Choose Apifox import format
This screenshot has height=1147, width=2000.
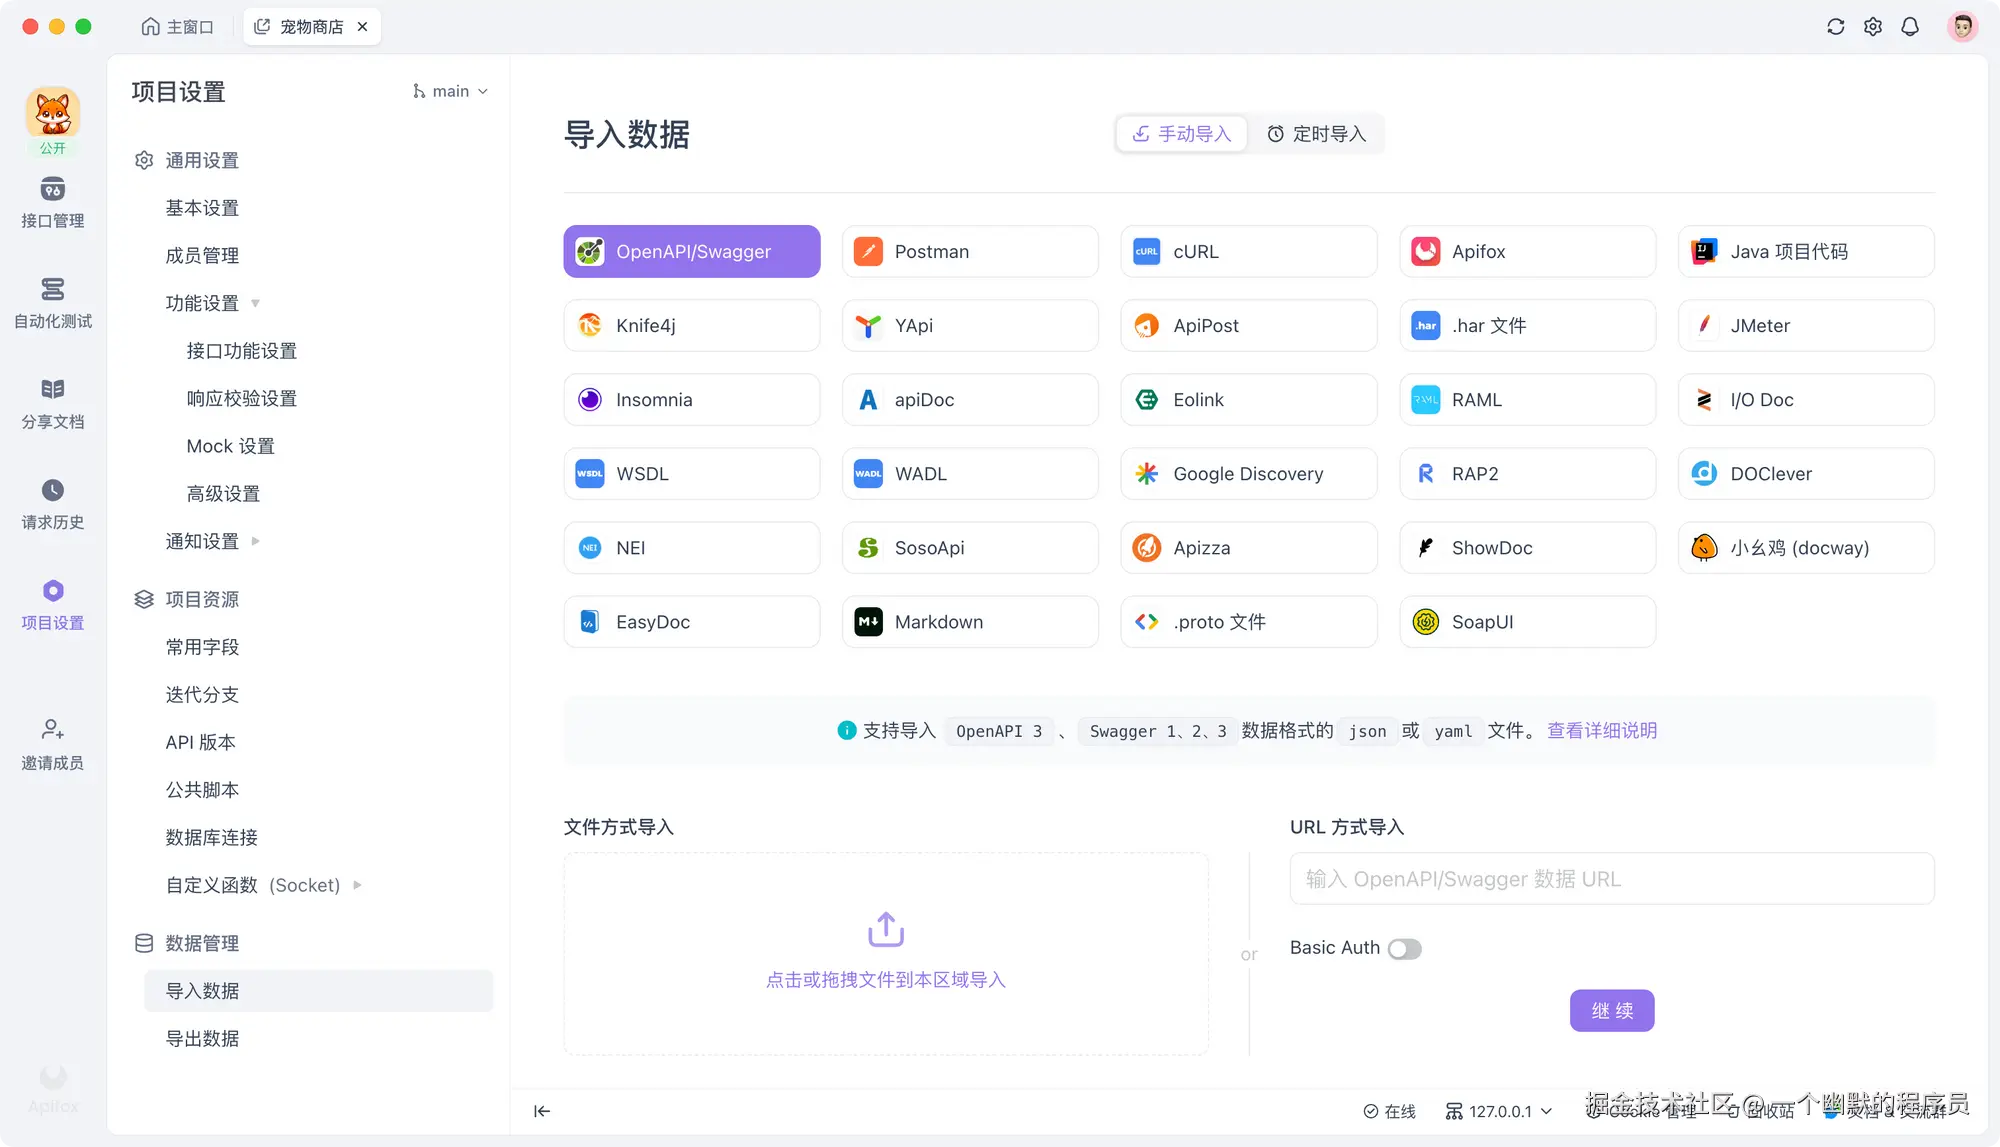point(1527,252)
